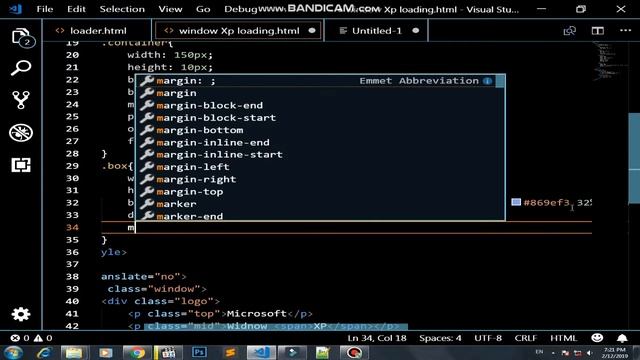Click the Open Changes editor action icon
This screenshot has width=640, height=360.
click(x=569, y=31)
